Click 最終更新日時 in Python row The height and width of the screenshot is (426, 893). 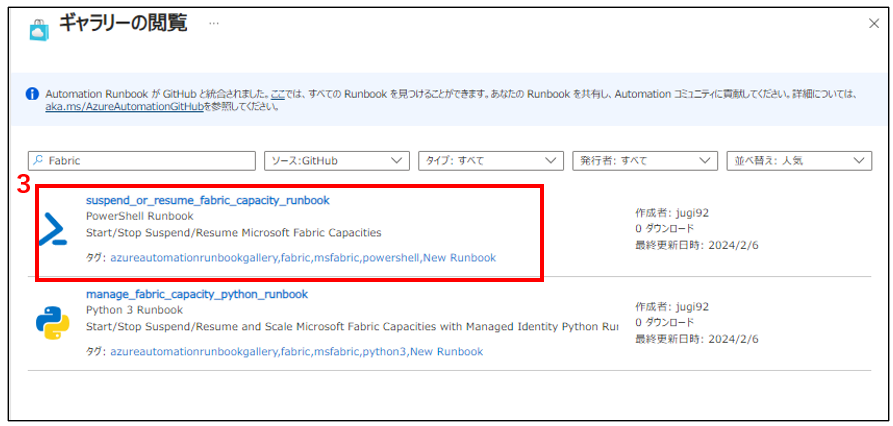tap(698, 339)
